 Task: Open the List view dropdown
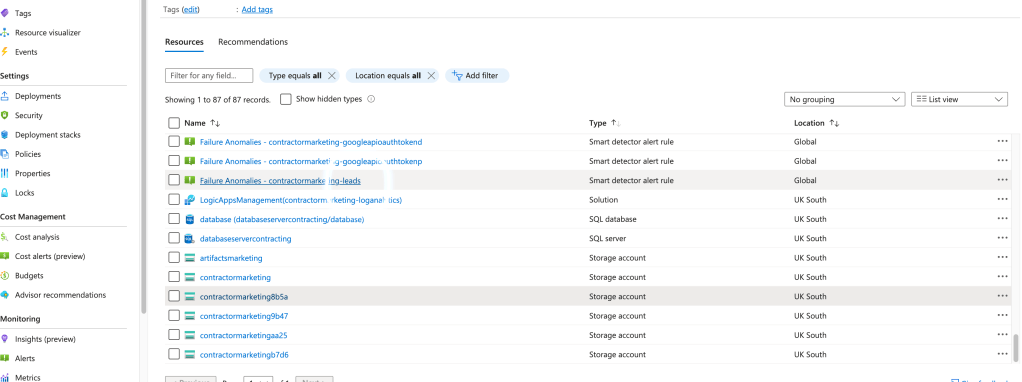tap(959, 100)
